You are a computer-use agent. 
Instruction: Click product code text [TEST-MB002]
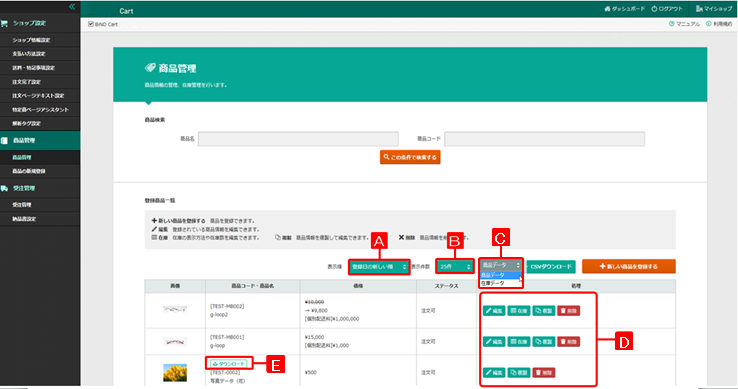[x=227, y=306]
